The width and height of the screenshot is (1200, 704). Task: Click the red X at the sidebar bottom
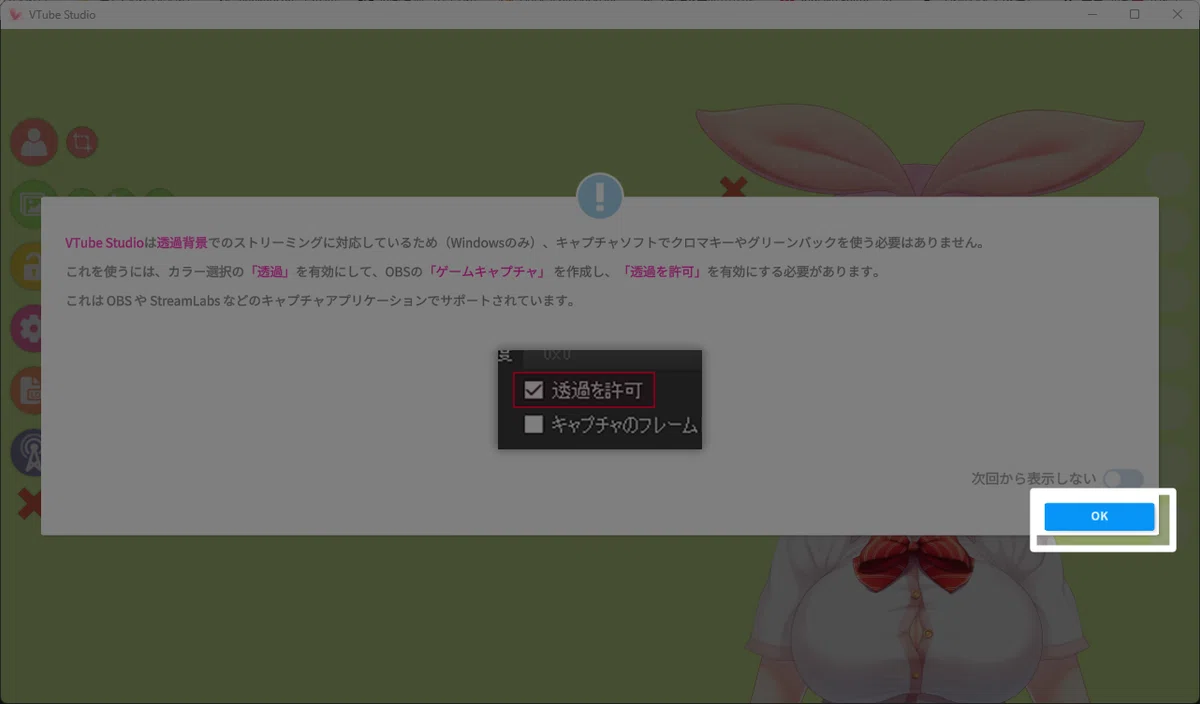[x=30, y=504]
